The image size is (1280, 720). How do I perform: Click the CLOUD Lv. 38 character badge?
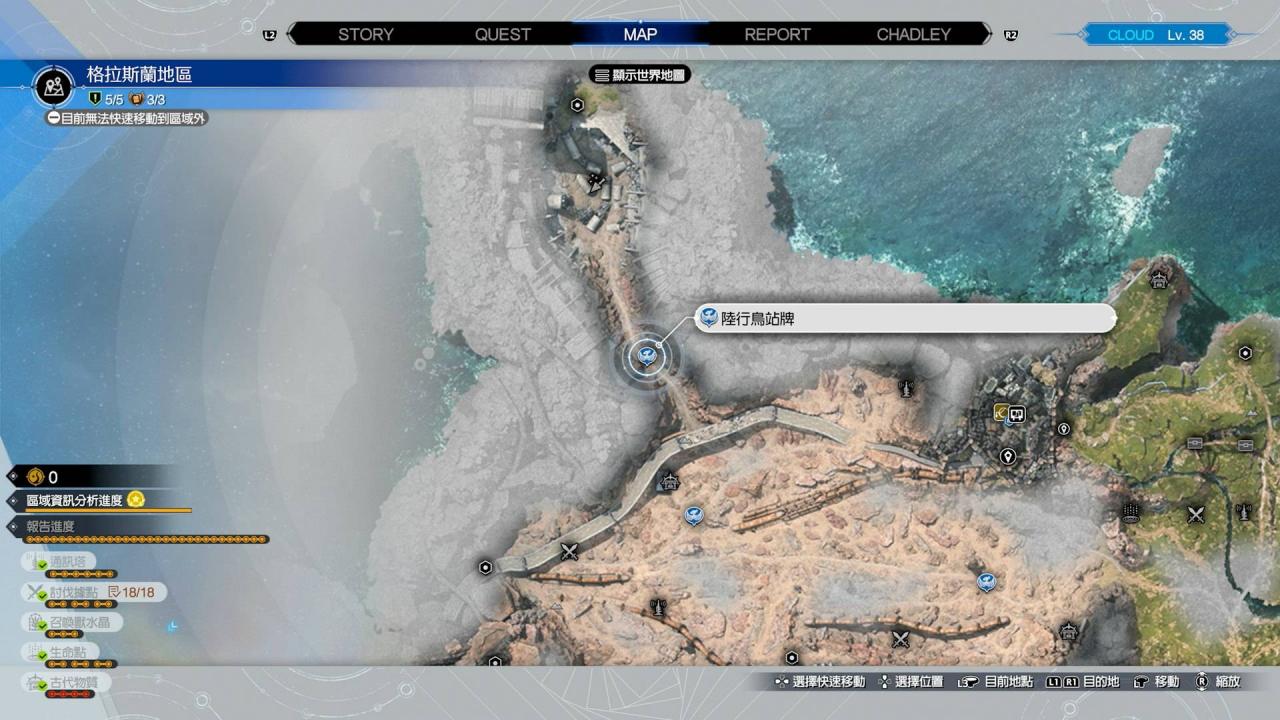point(1155,35)
